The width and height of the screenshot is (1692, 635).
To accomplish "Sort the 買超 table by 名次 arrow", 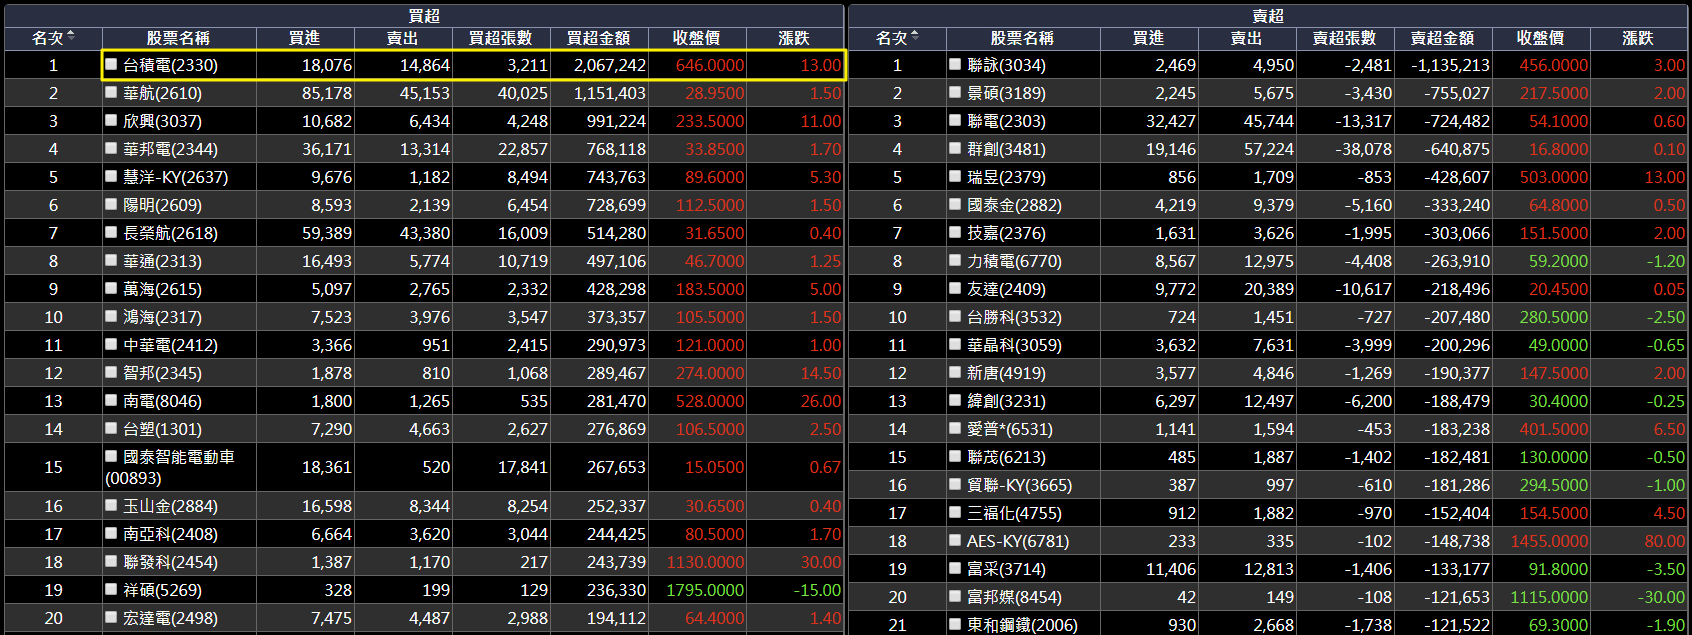I will 71,37.
